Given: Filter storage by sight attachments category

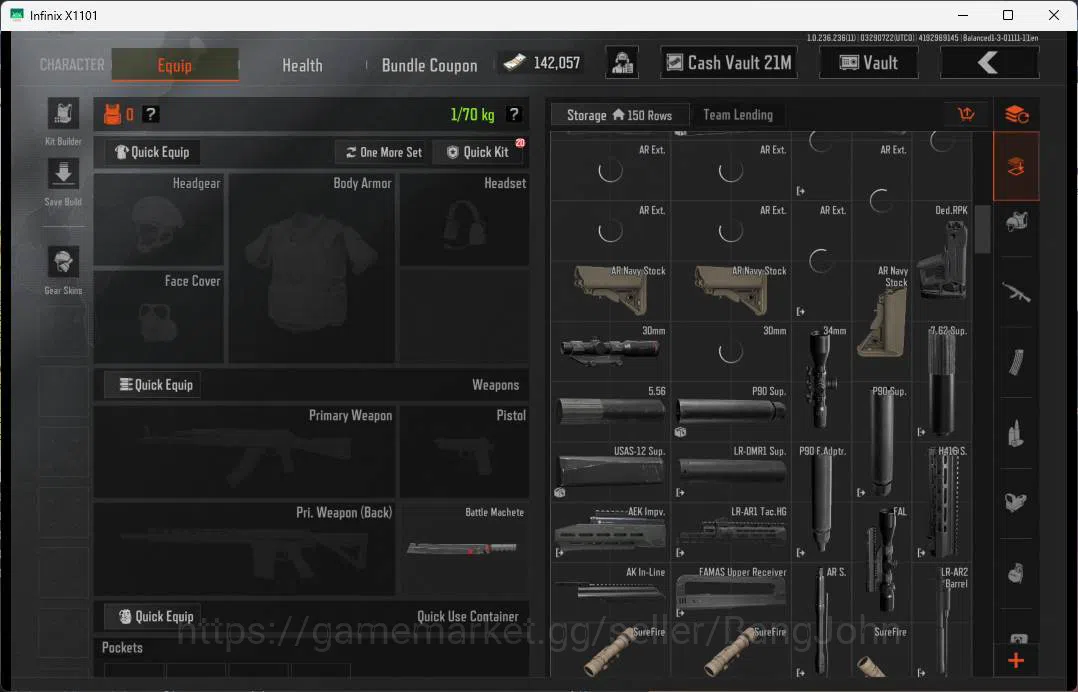Looking at the screenshot, I should tap(1016, 502).
